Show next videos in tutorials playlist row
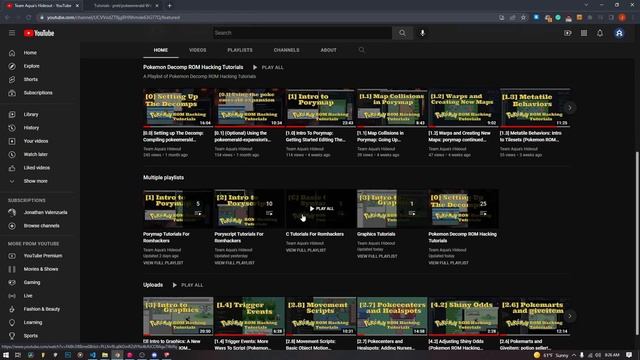640x360 pixels. (570, 108)
